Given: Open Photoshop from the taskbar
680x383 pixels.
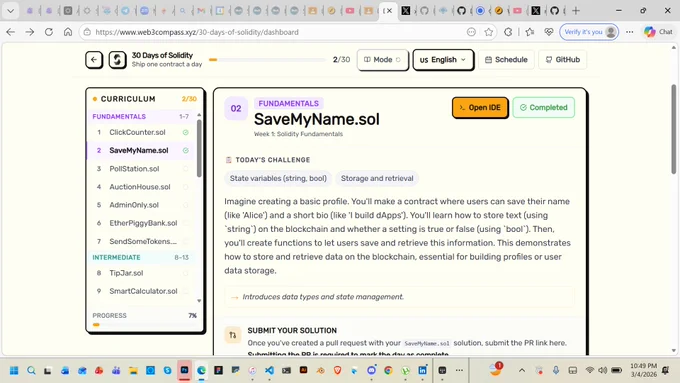Looking at the screenshot, I should (184, 370).
